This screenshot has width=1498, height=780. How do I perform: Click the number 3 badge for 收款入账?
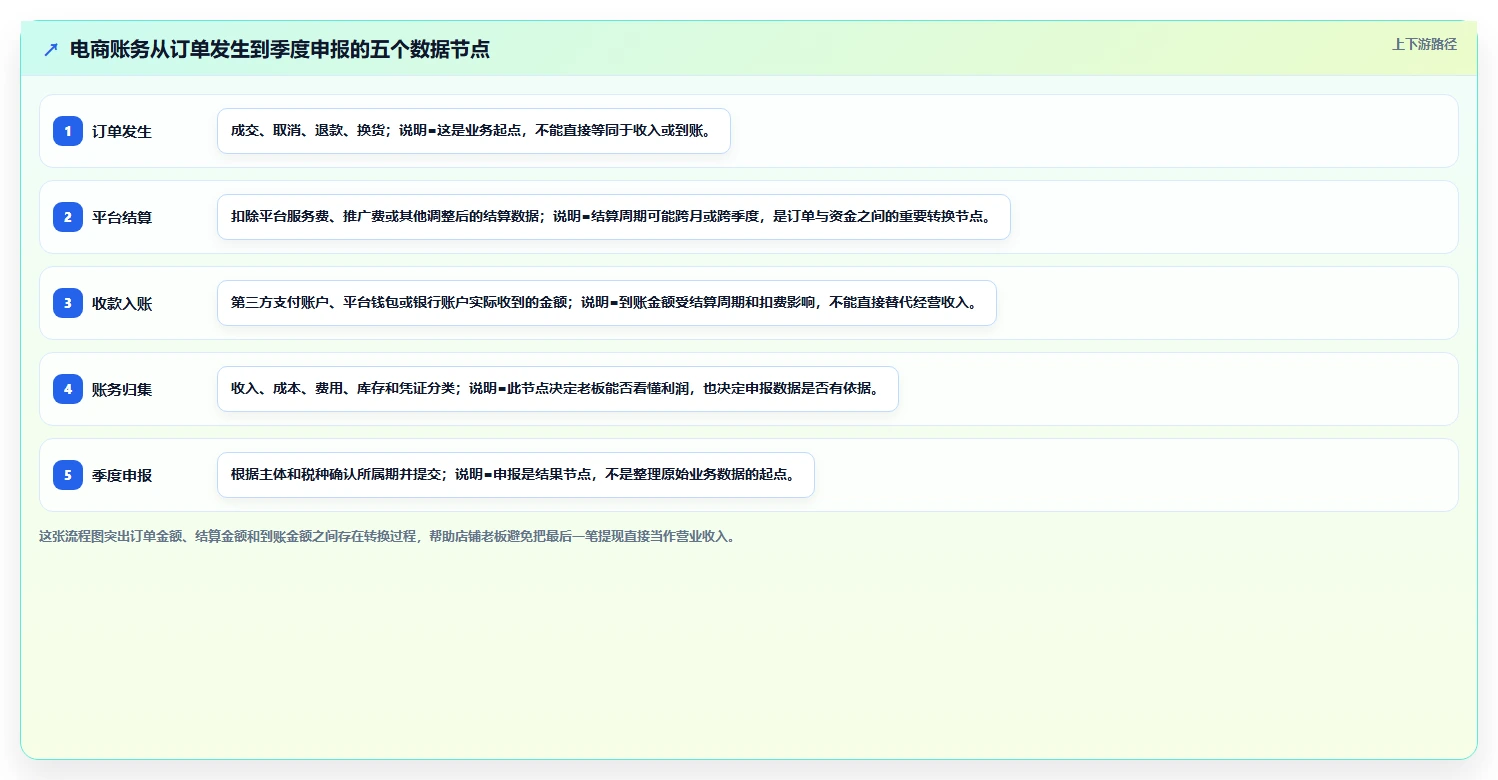(x=68, y=303)
